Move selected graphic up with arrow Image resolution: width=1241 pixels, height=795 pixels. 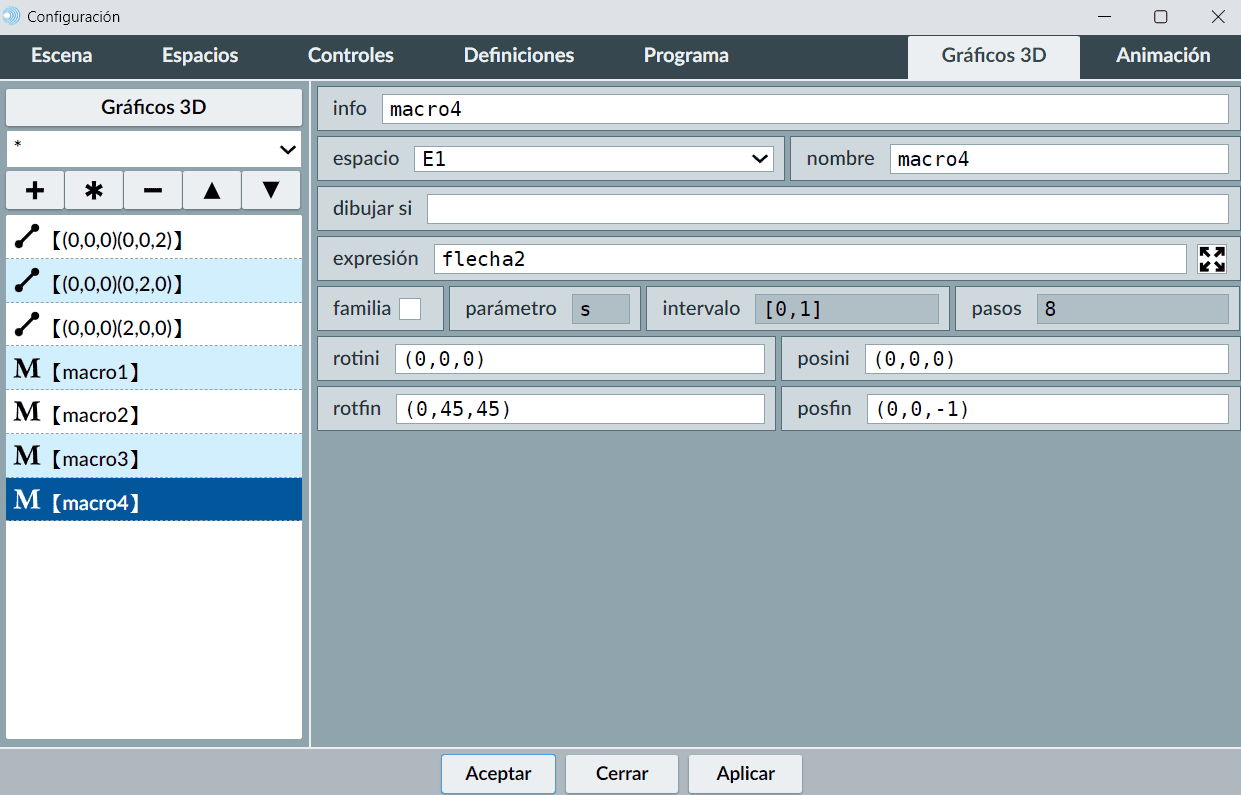(x=212, y=190)
